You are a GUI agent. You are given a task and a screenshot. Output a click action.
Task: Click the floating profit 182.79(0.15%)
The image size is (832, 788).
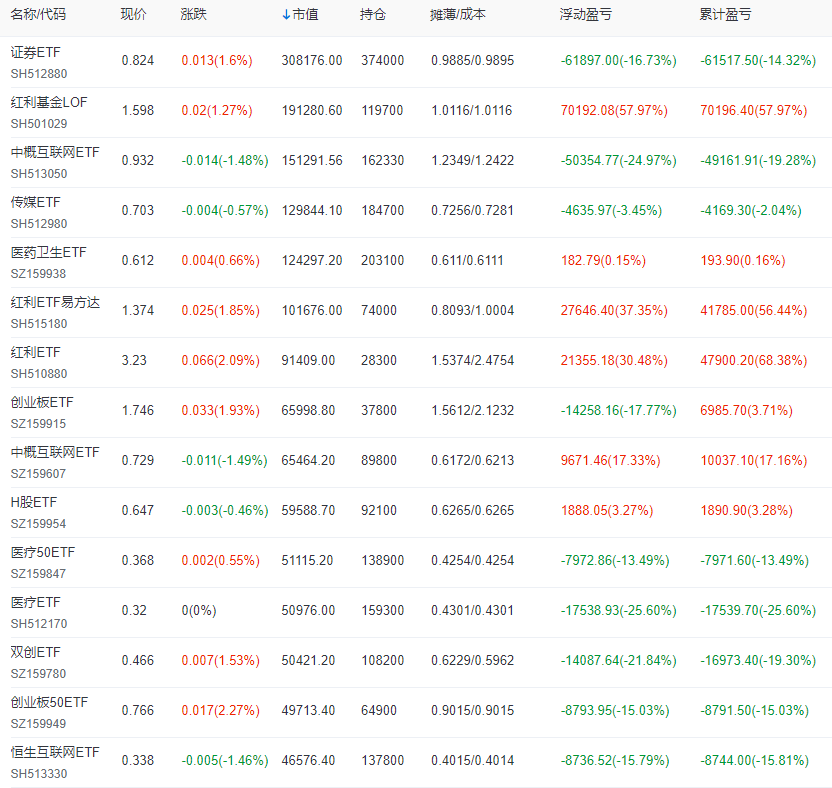click(603, 261)
